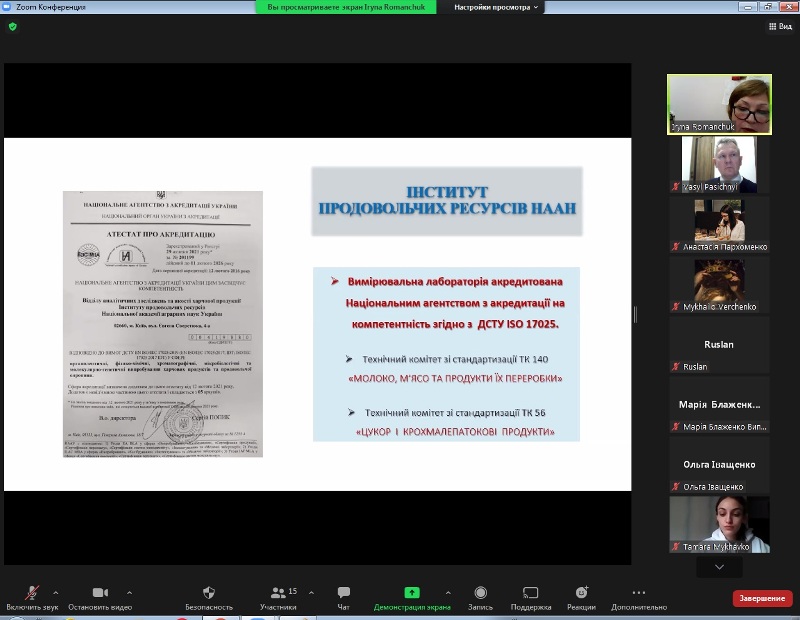Click the Zoom Конференция title bar icon

point(7,7)
